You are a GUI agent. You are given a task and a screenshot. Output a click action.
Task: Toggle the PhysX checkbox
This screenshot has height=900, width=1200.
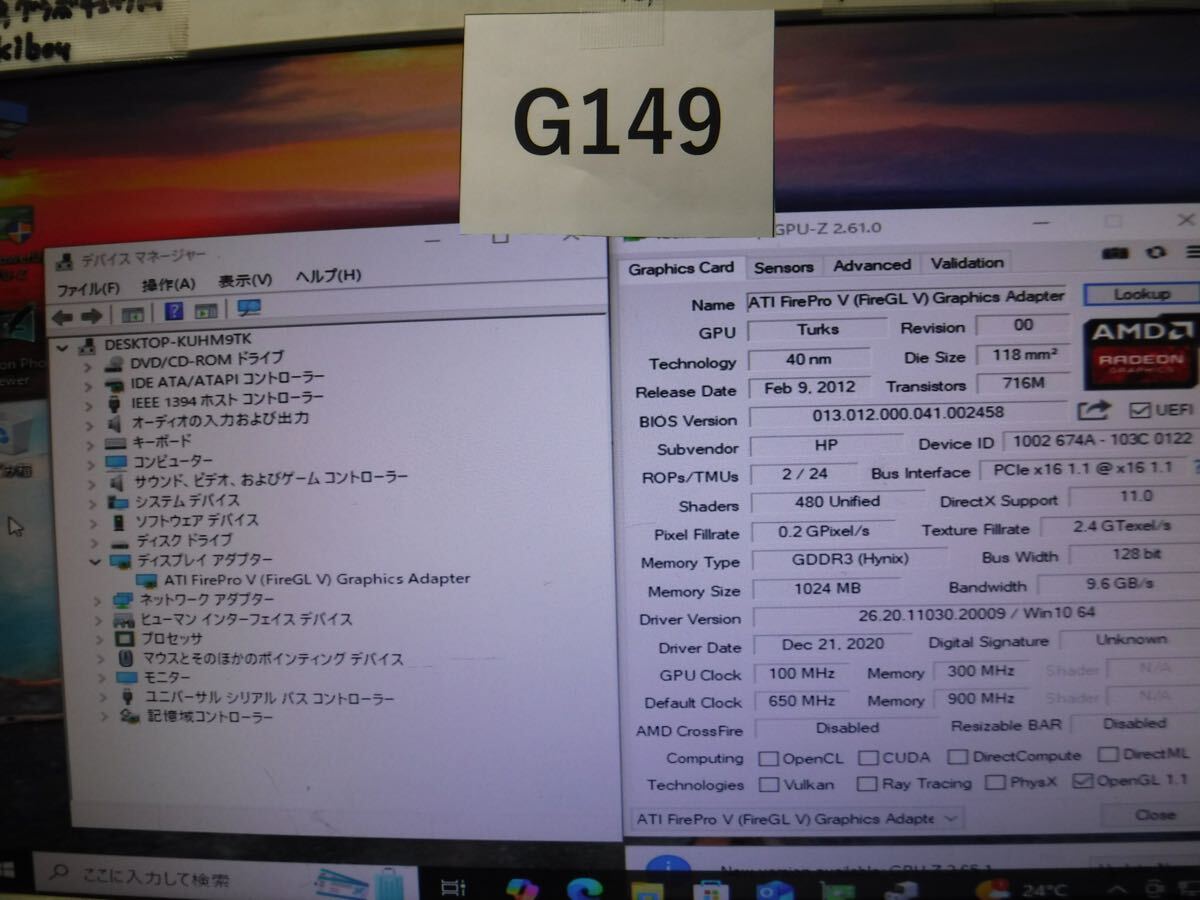995,782
